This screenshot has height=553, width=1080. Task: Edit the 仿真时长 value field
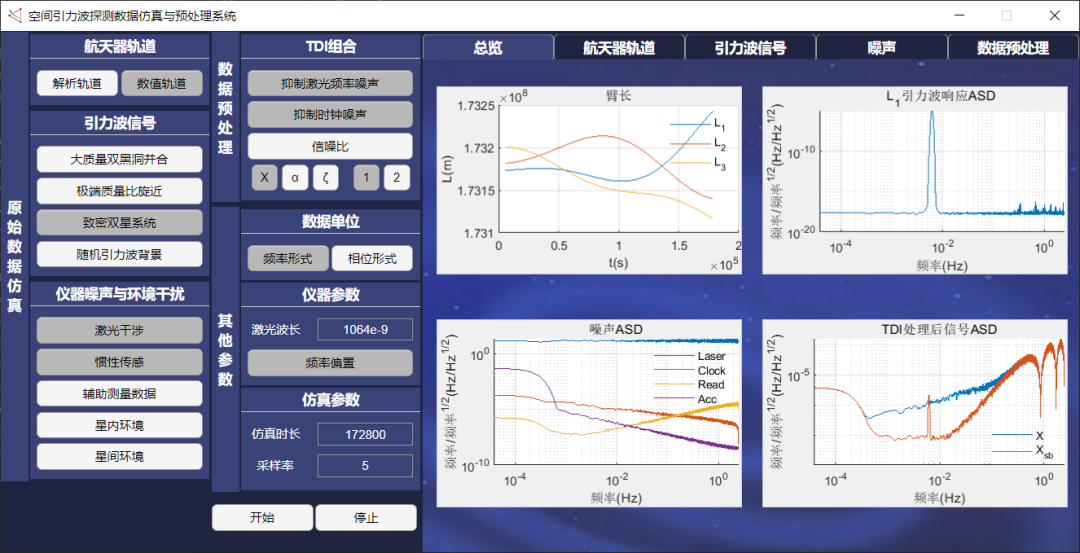(364, 434)
